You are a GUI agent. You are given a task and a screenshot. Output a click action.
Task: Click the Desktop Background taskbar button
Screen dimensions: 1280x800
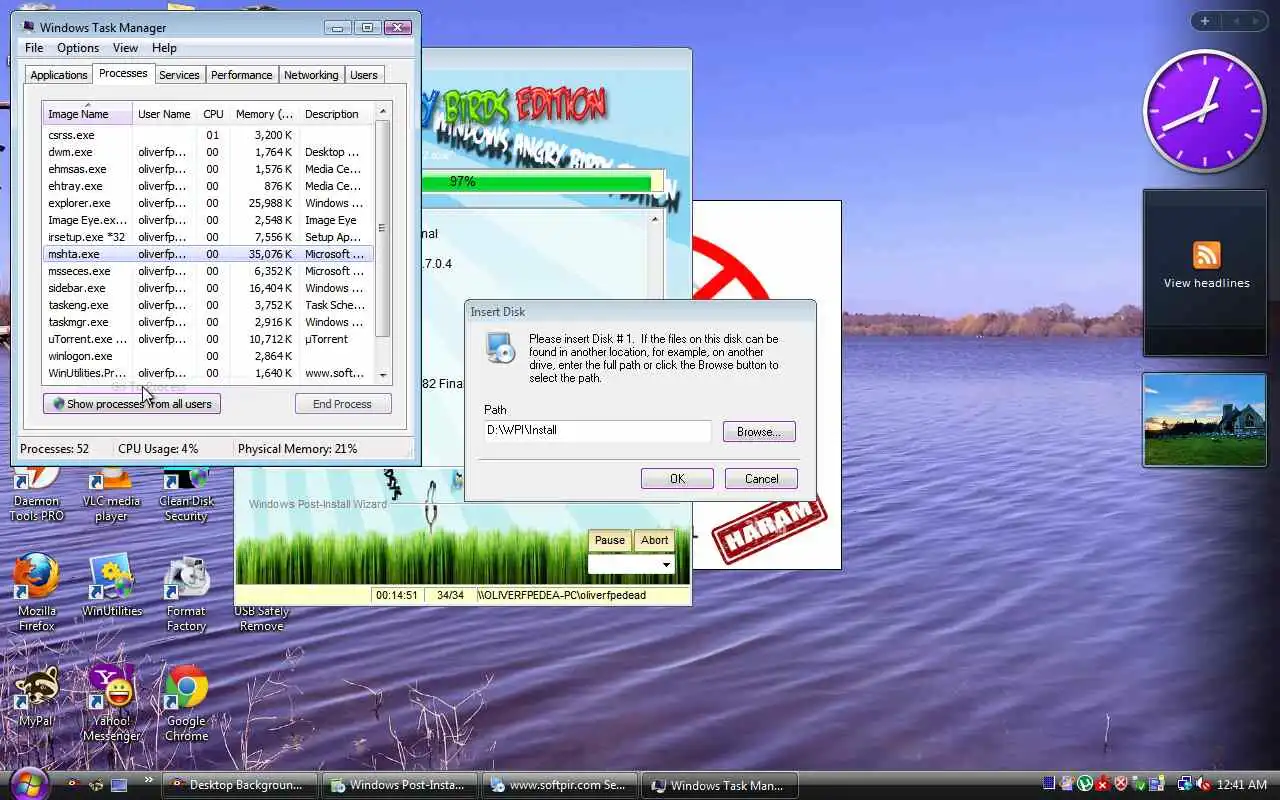click(x=240, y=785)
